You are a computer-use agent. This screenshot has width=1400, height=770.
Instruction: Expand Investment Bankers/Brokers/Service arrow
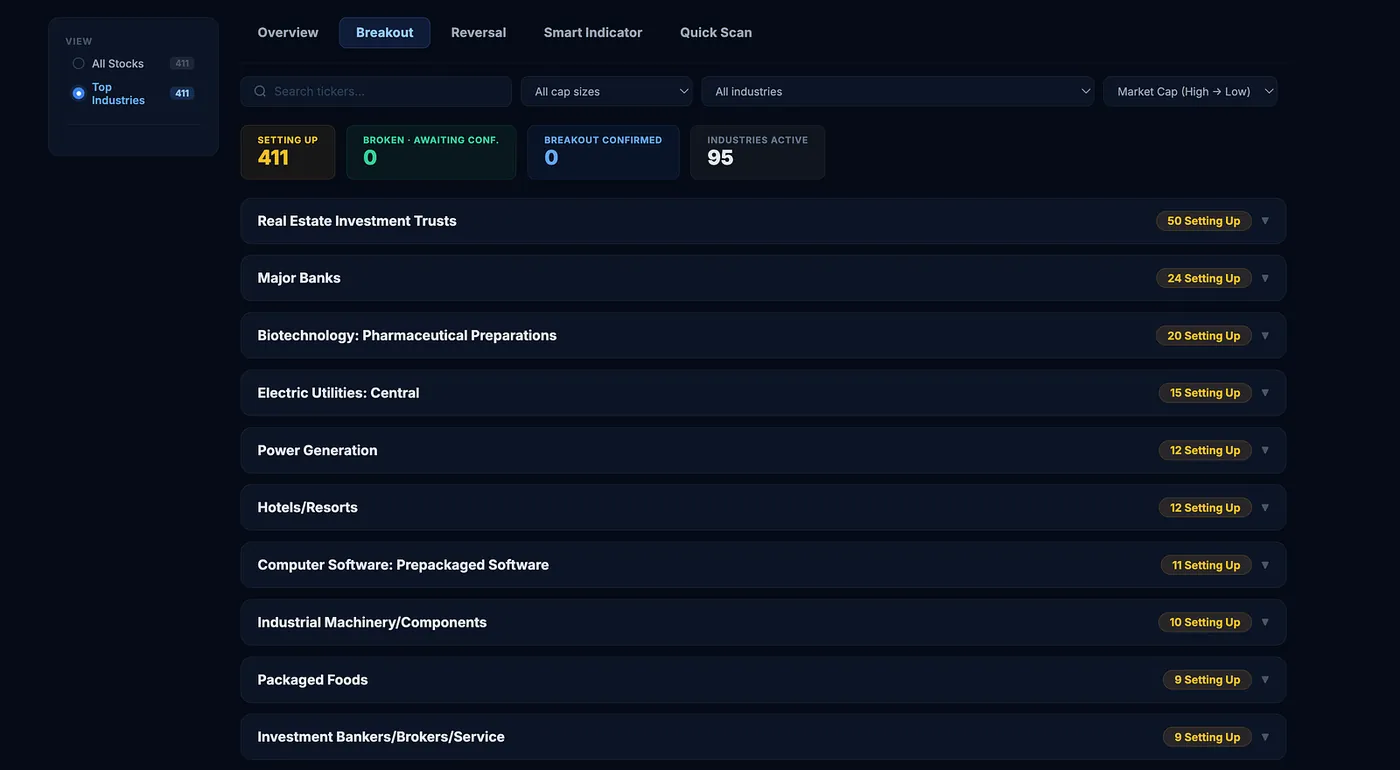pos(1265,737)
